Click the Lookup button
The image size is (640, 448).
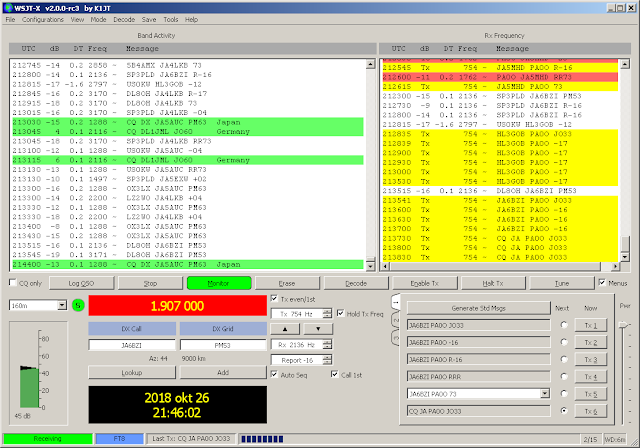[132, 373]
